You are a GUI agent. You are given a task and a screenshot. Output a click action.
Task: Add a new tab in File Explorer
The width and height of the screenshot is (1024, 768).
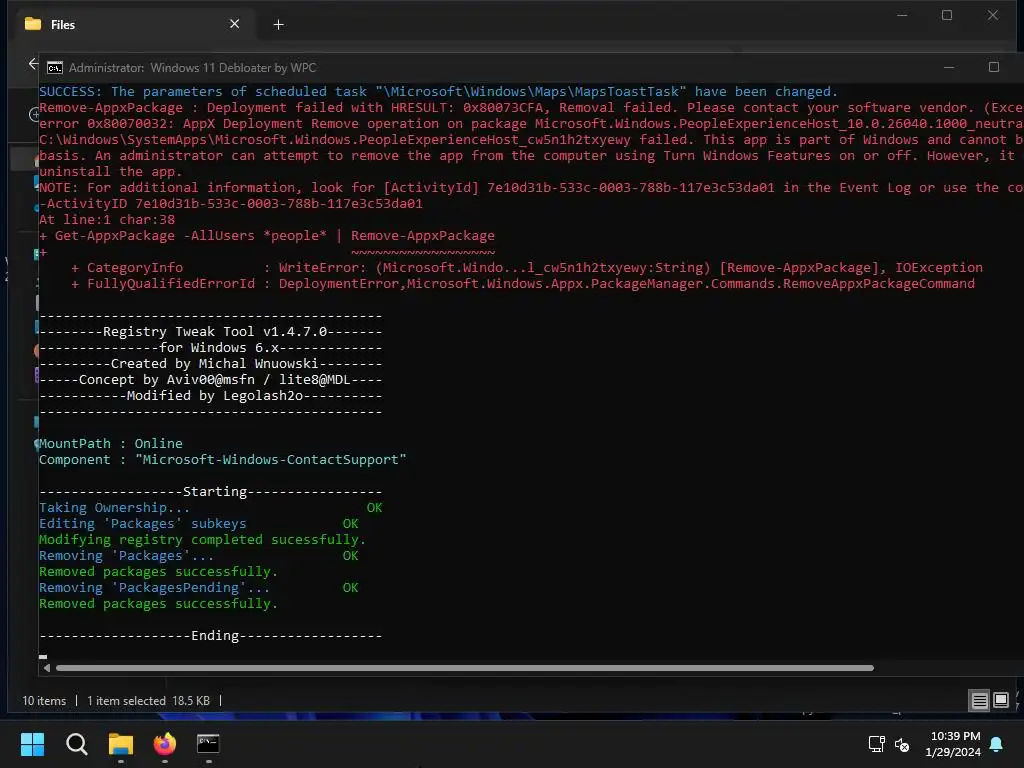click(278, 25)
